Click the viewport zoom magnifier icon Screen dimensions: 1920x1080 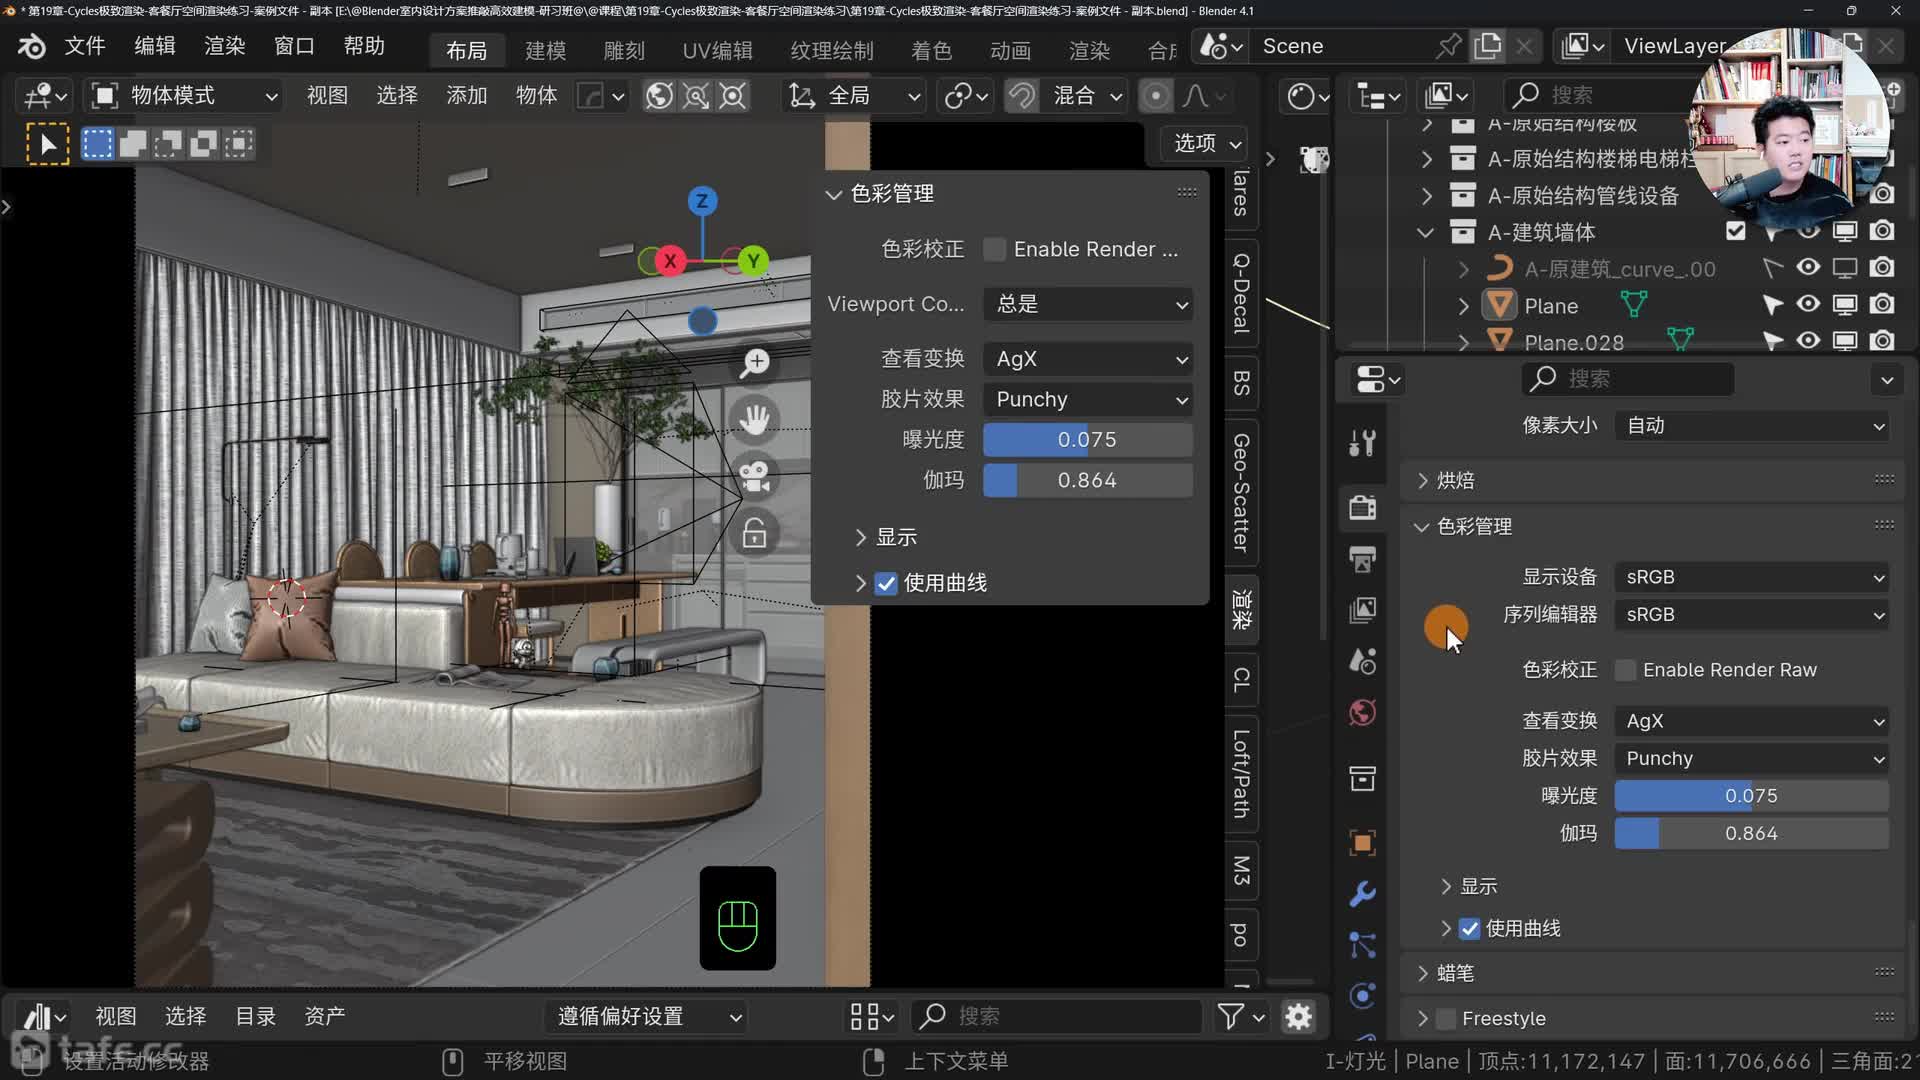pos(755,363)
